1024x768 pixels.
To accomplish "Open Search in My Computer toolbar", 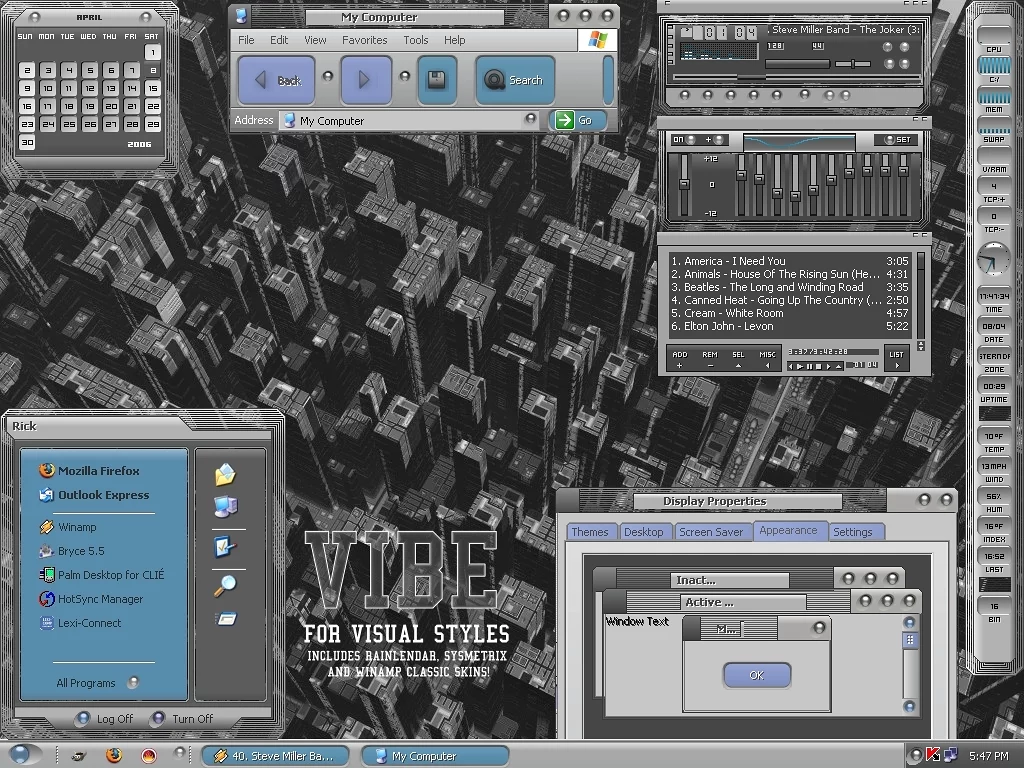I will click(x=514, y=80).
